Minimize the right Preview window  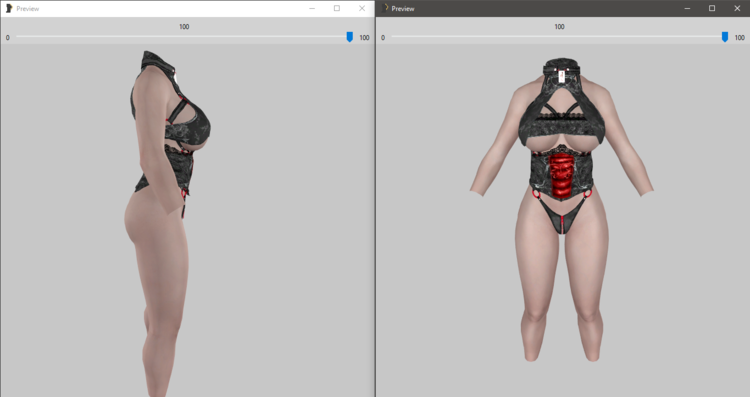tap(687, 8)
